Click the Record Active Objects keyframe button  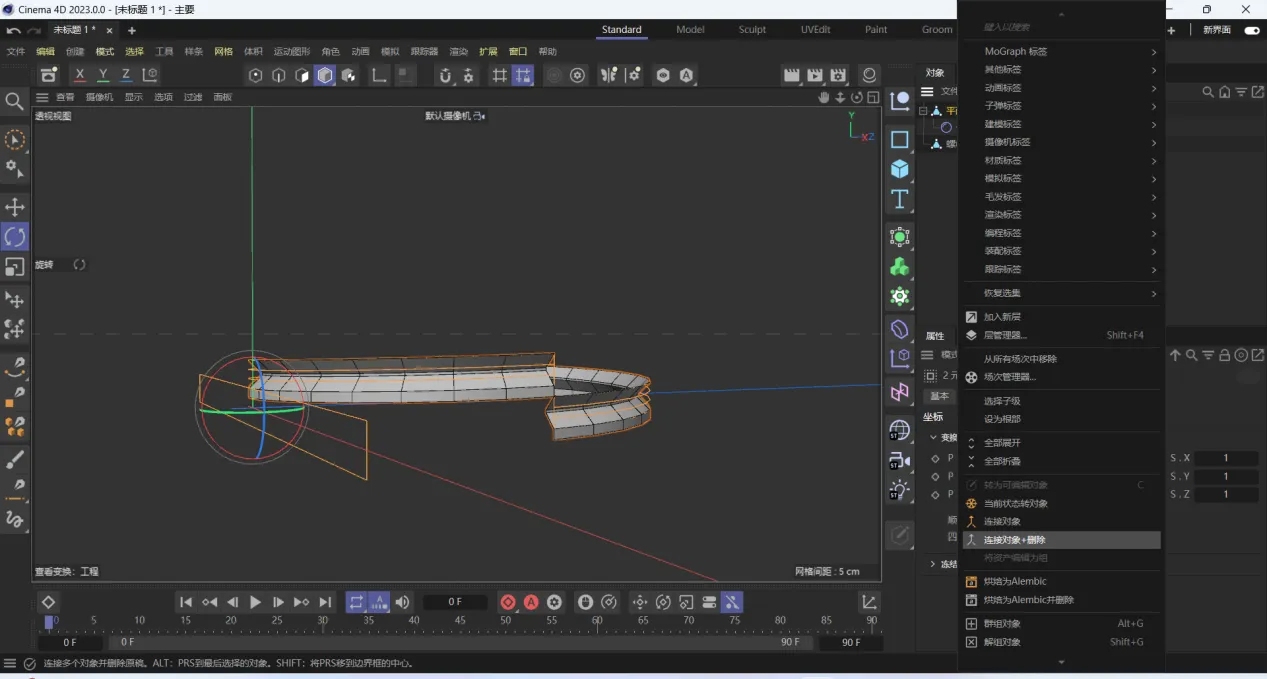508,602
